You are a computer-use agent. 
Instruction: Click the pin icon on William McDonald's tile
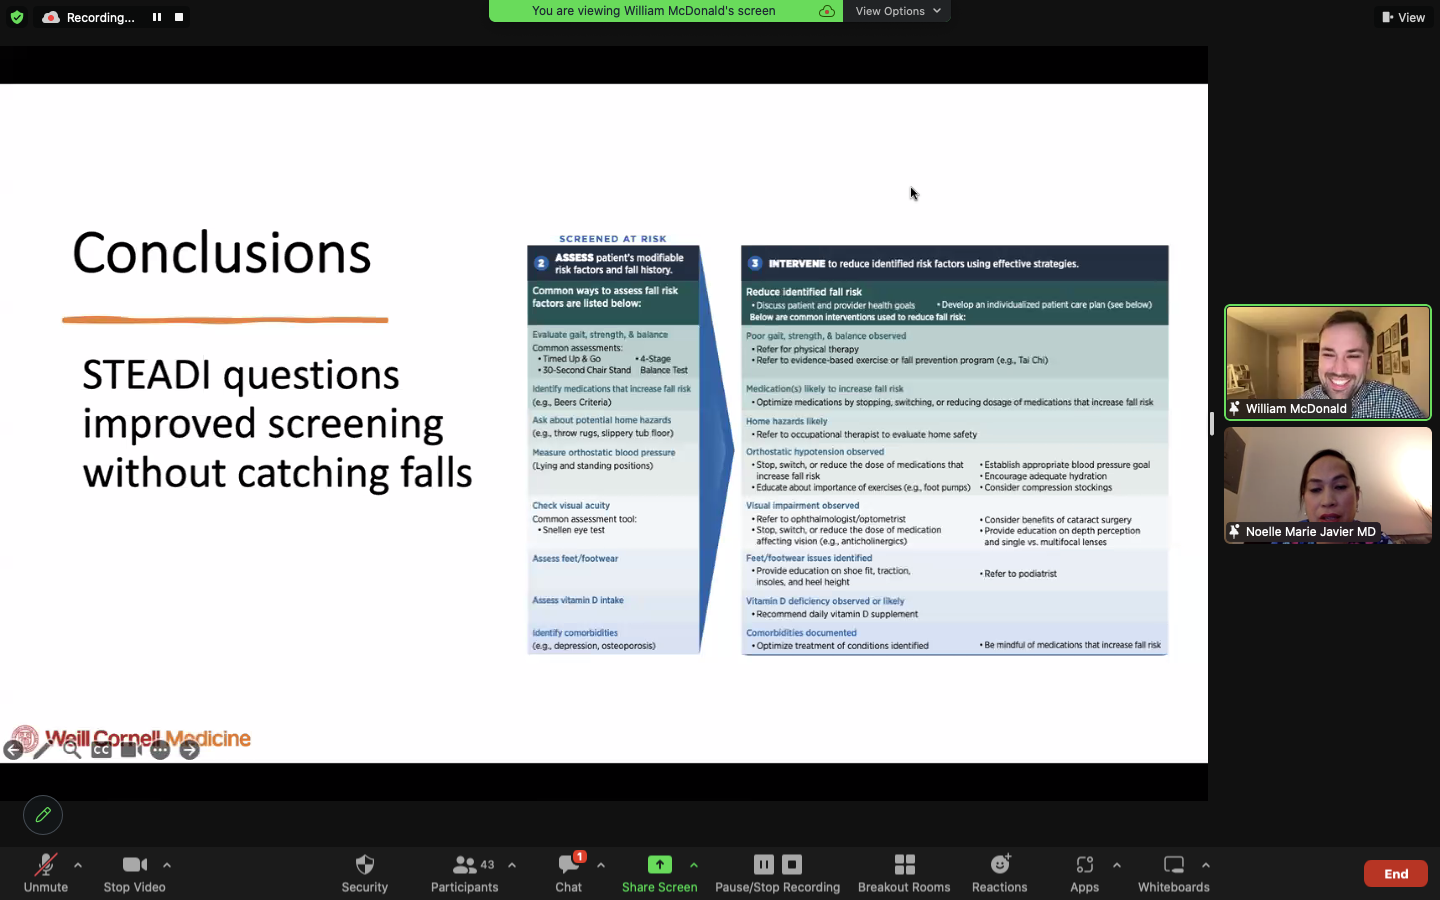click(x=1235, y=408)
